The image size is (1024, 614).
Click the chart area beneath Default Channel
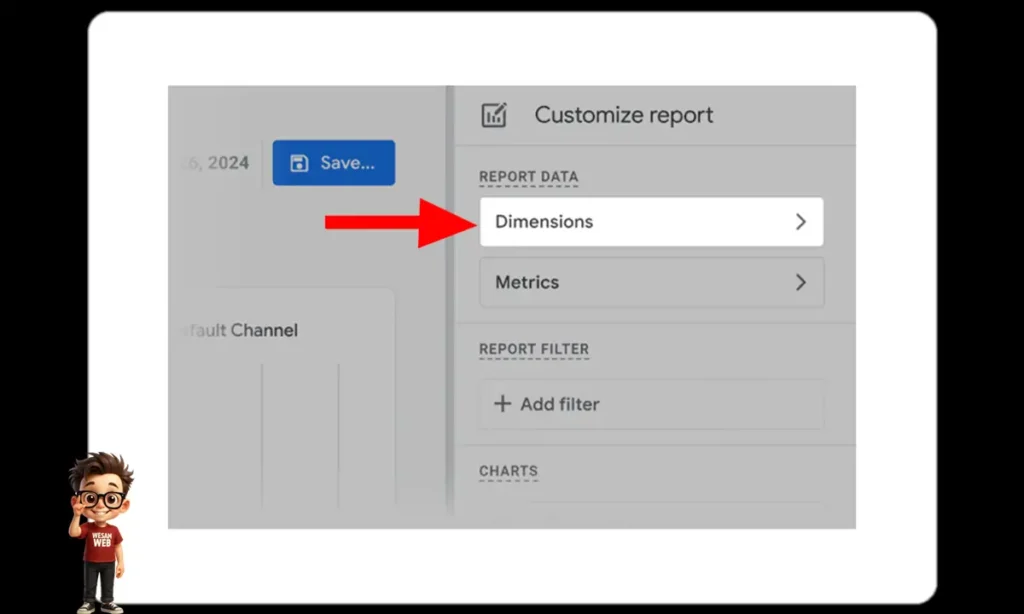tap(290, 430)
